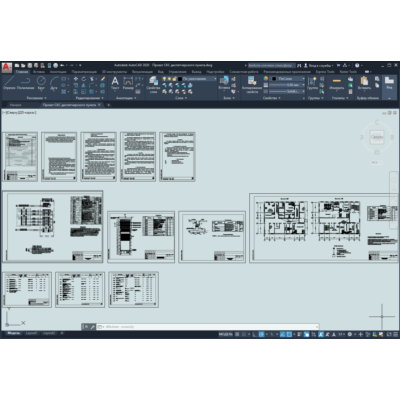Open the Layer Properties (Свойства слоя) manager

pyautogui.click(x=153, y=84)
